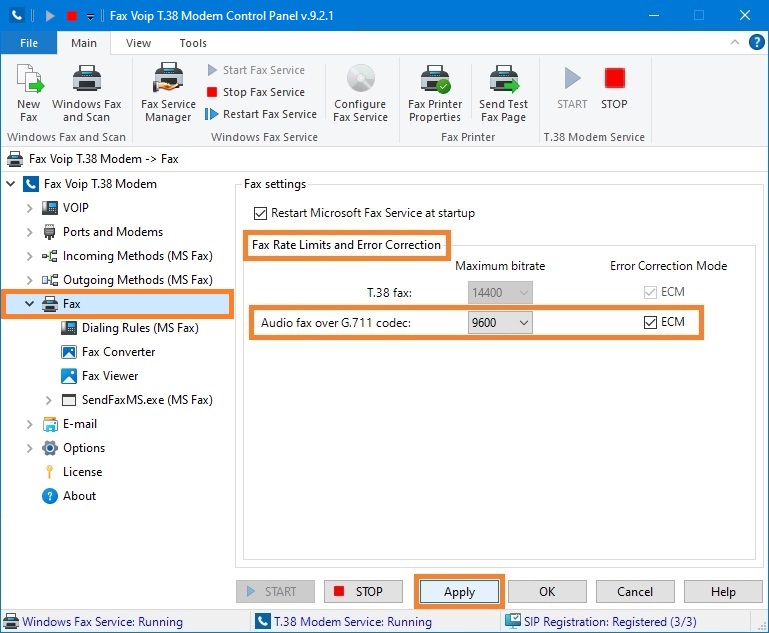This screenshot has height=633, width=769.
Task: Expand the Options tree node
Action: pyautogui.click(x=30, y=448)
